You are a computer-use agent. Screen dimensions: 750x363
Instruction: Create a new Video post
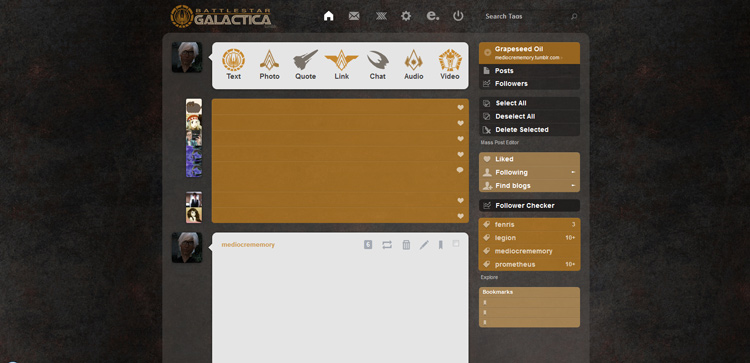[x=450, y=65]
